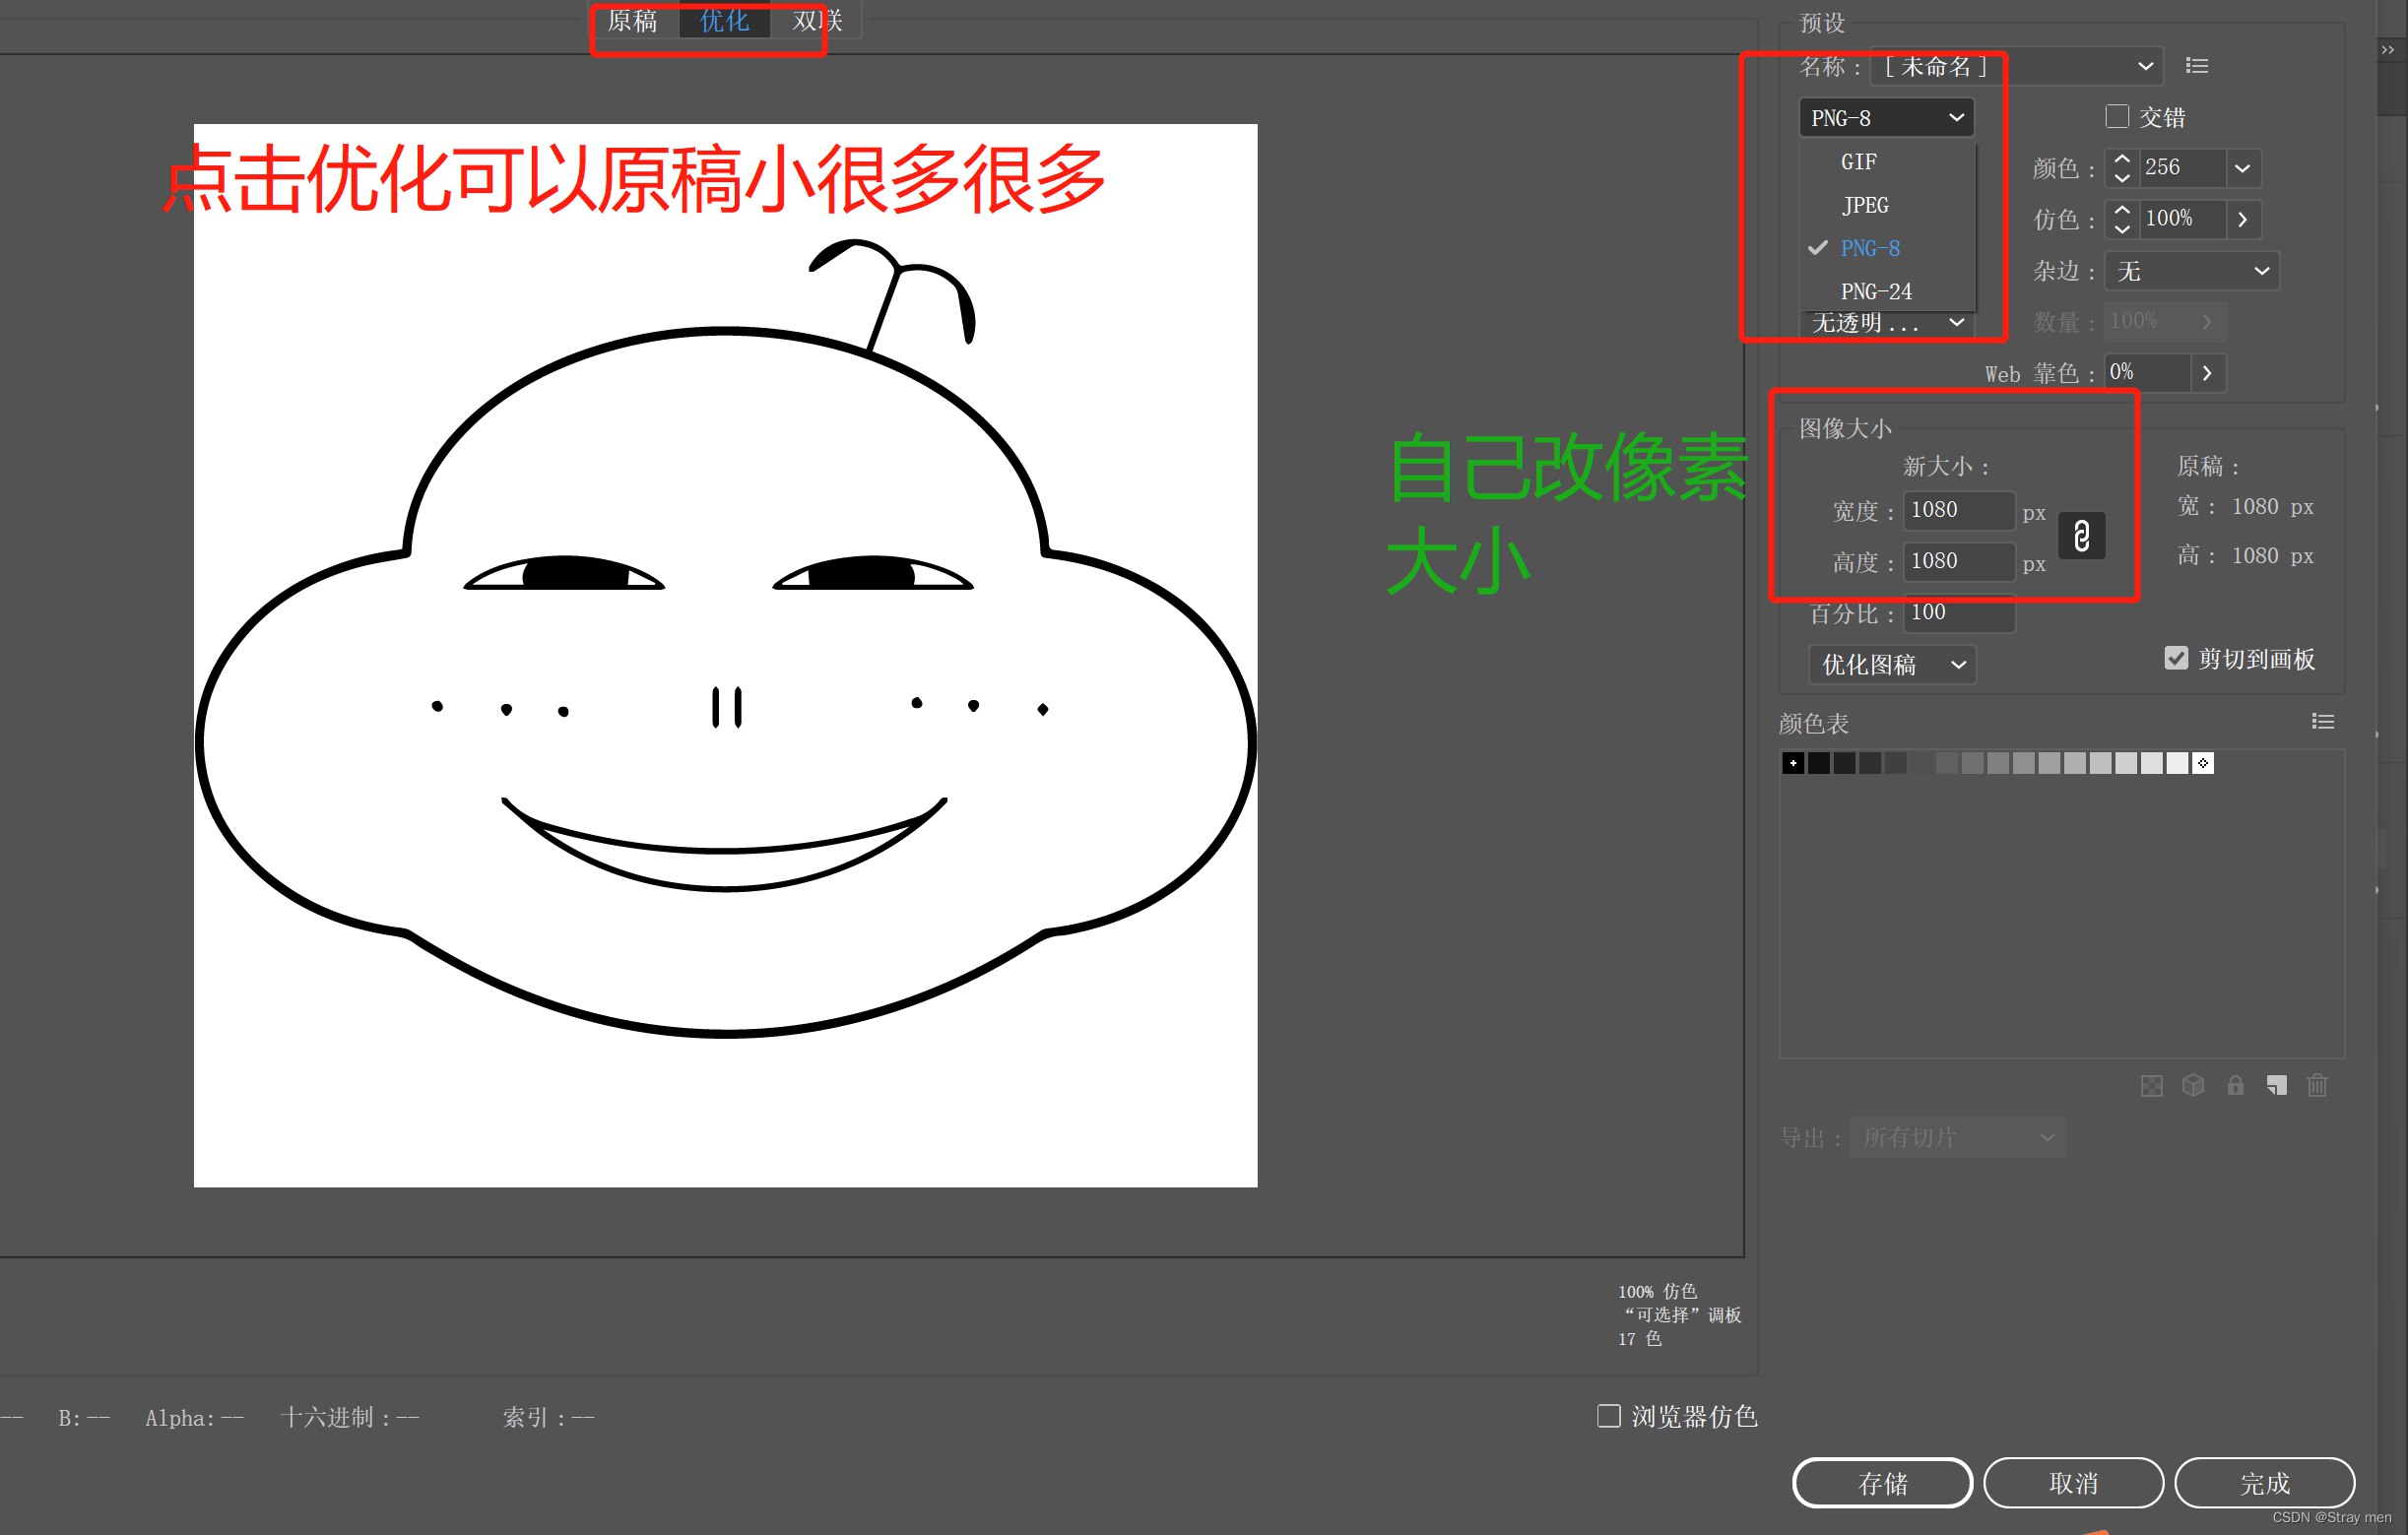Switch to the 原稿 tab
This screenshot has height=1535, width=2408.
(632, 20)
